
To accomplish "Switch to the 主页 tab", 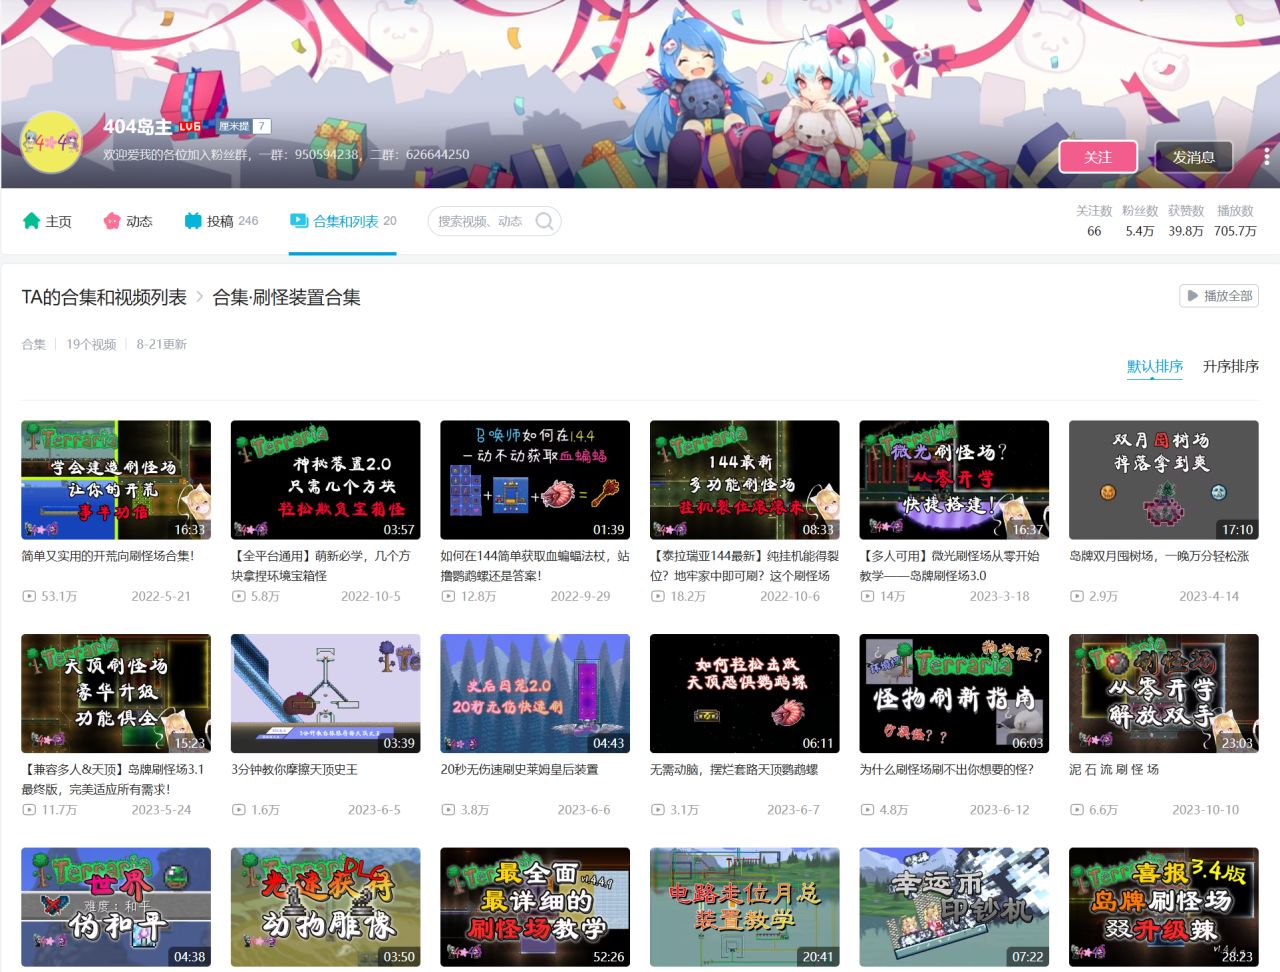I will pos(47,221).
